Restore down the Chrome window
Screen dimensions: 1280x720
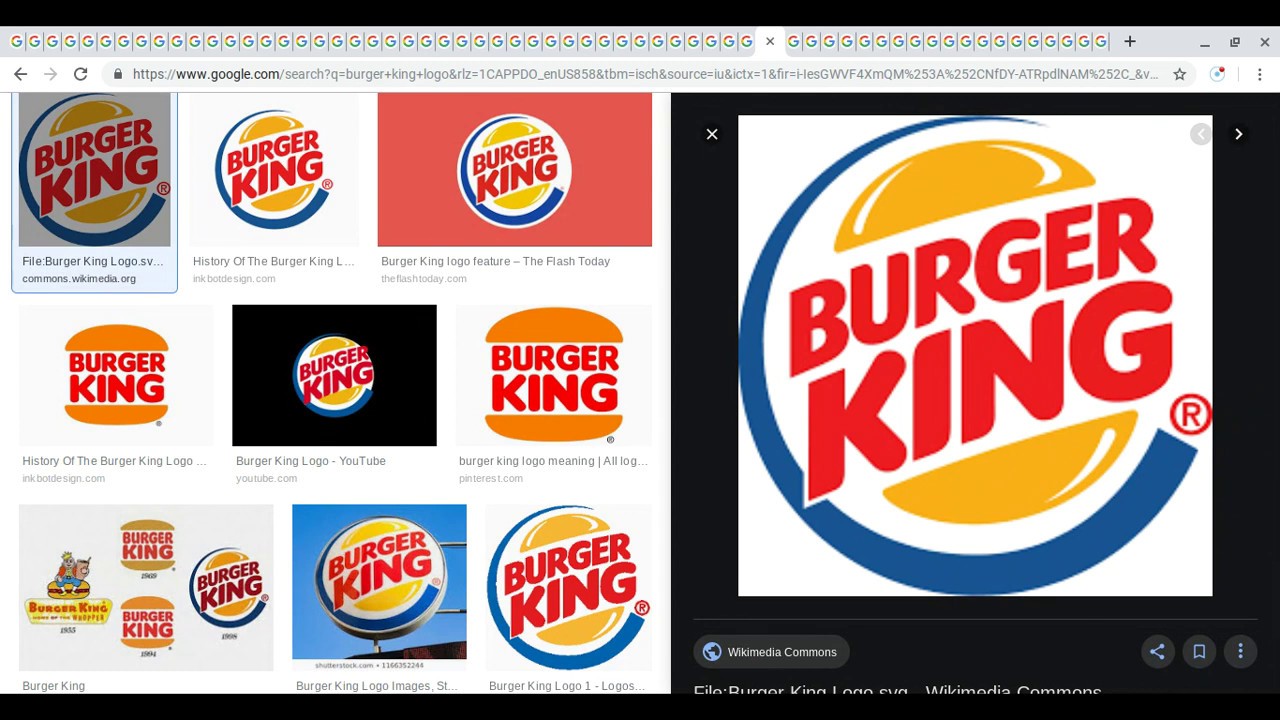coord(1235,42)
